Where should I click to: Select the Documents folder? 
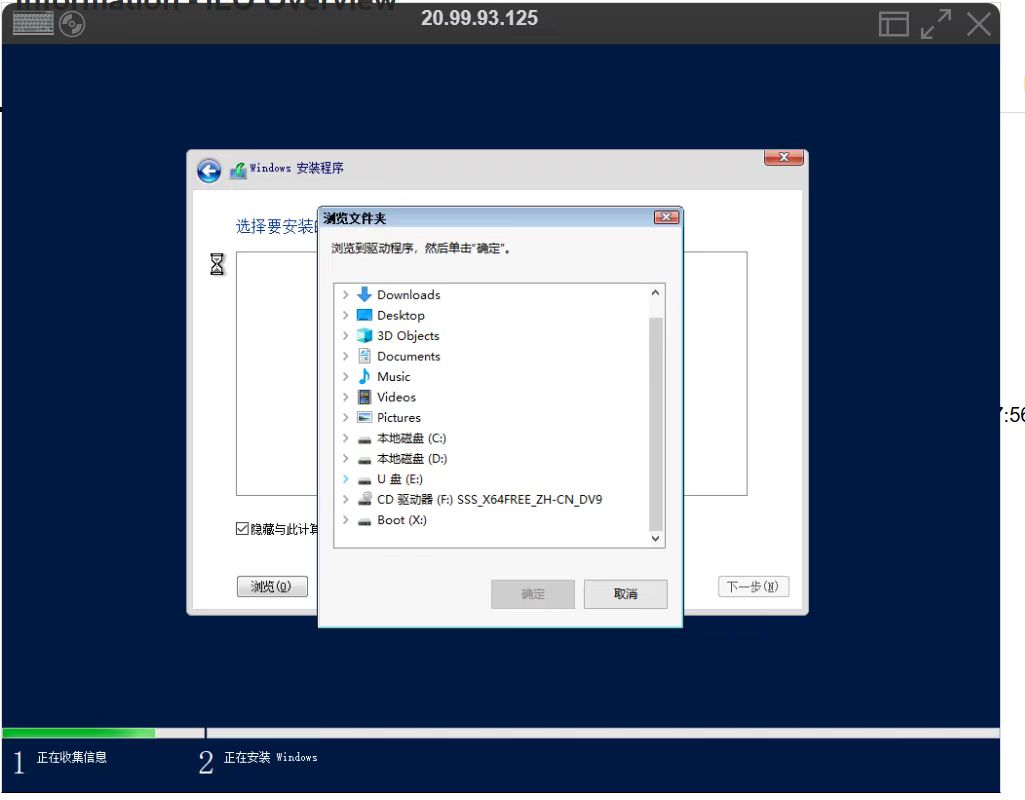coord(409,356)
